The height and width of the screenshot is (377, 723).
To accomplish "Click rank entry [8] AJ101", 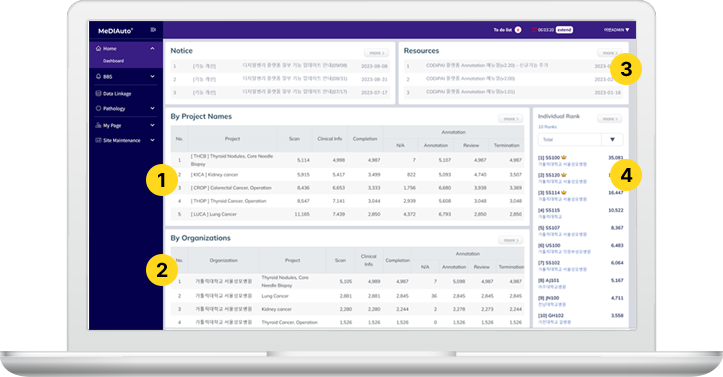I will click(581, 283).
